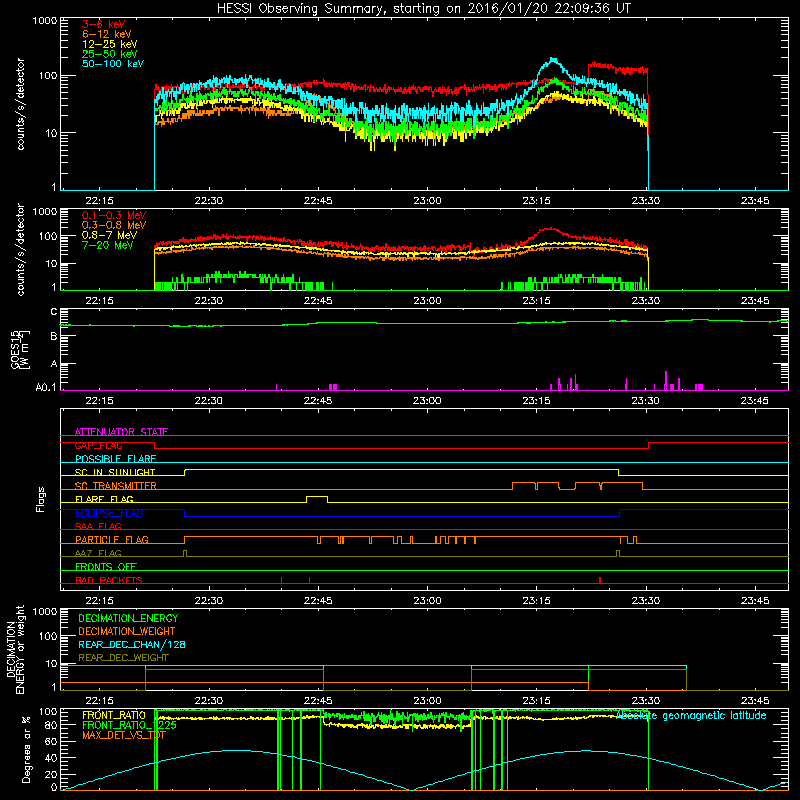Image resolution: width=800 pixels, height=800 pixels.
Task: Click 23:15 tick label under the GOES15 panel
Action: [x=536, y=401]
